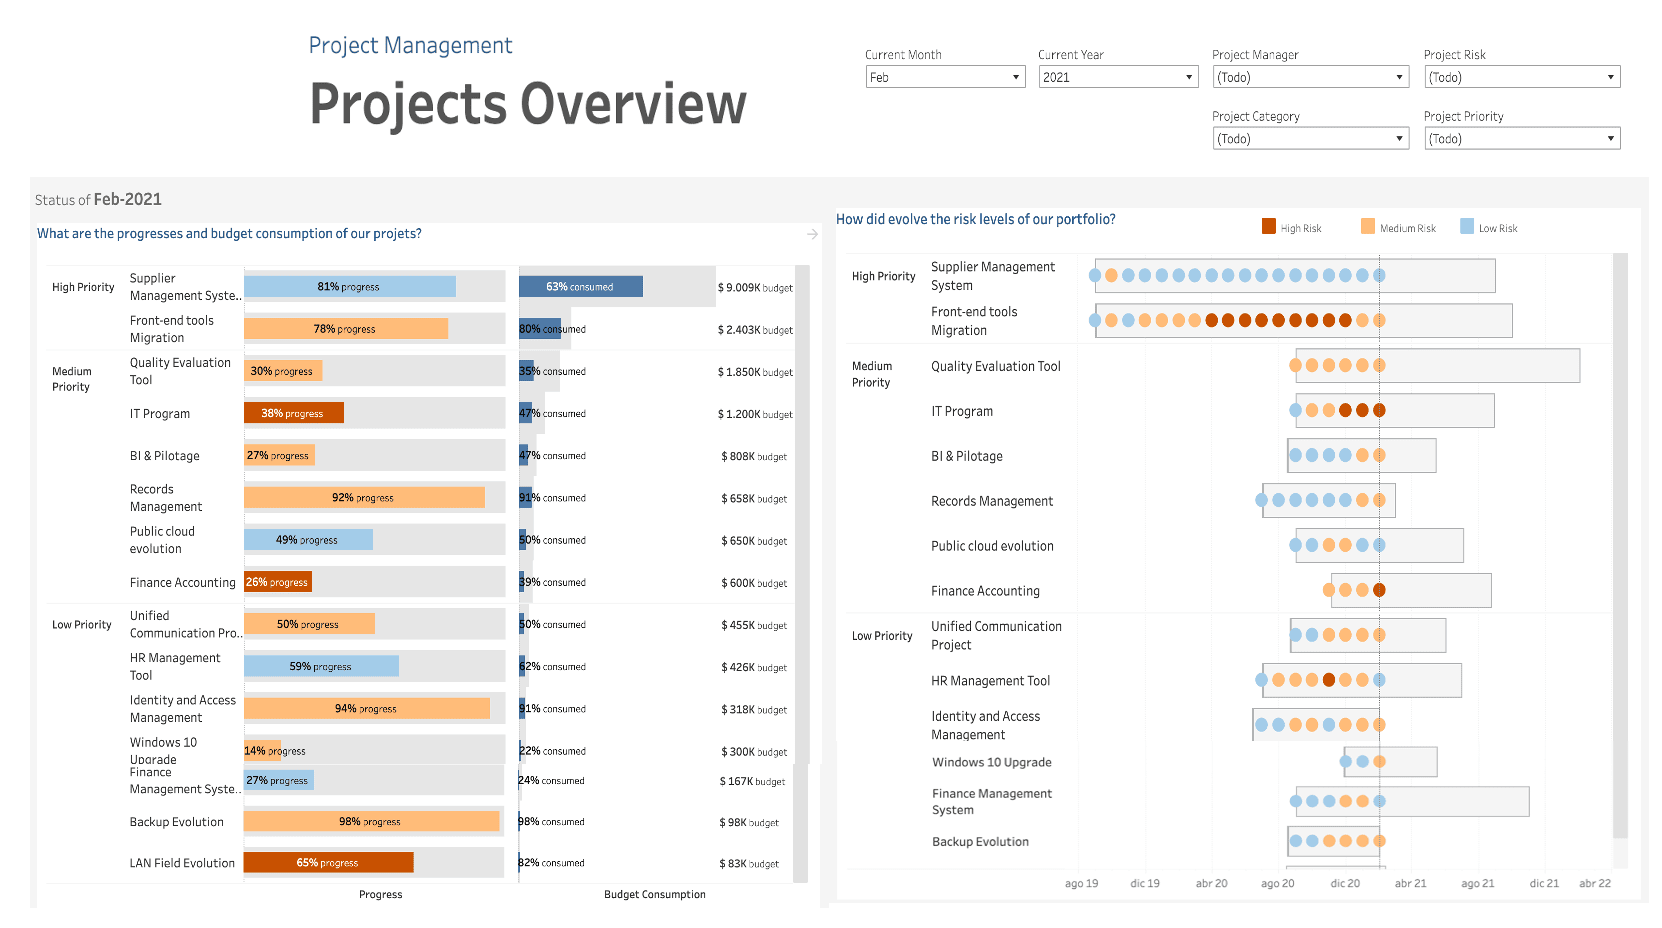Click the dark red Finance Accounting risk dot
Viewport: 1662px width, 928px height.
click(1379, 590)
